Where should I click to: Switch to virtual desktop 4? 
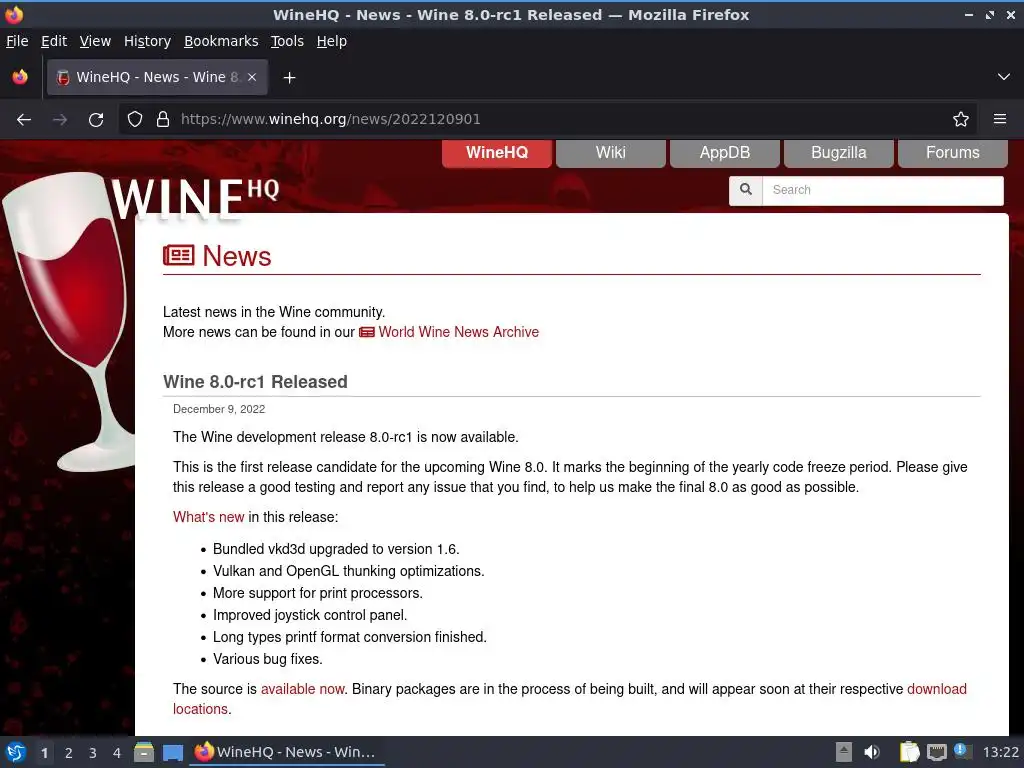117,753
